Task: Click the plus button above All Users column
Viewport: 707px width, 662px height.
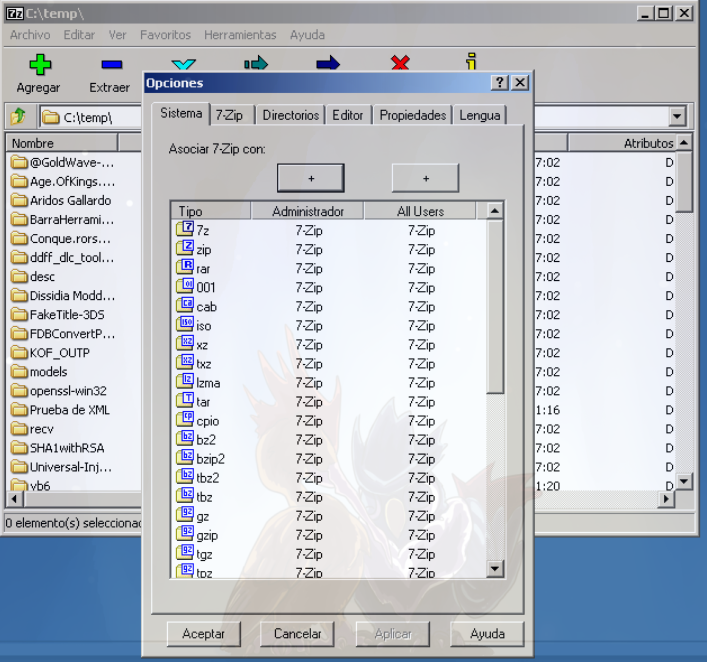Action: [426, 178]
